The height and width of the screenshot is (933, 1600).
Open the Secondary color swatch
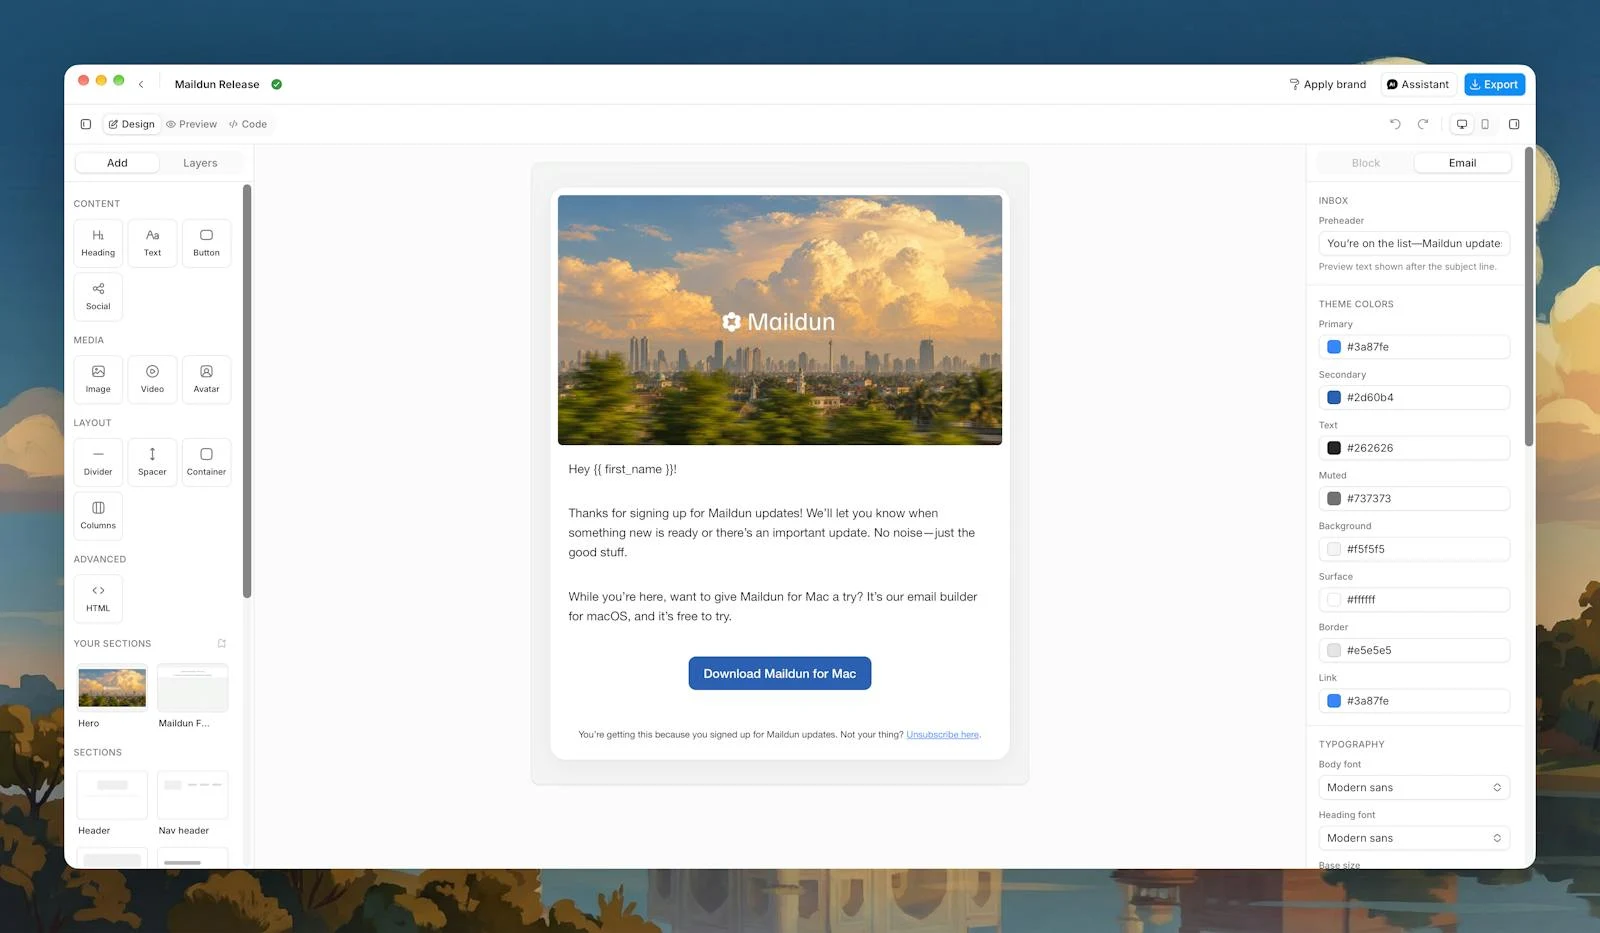tap(1334, 397)
